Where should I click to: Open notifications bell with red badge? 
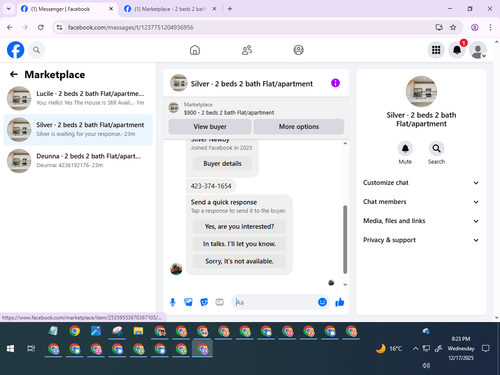pyautogui.click(x=457, y=50)
